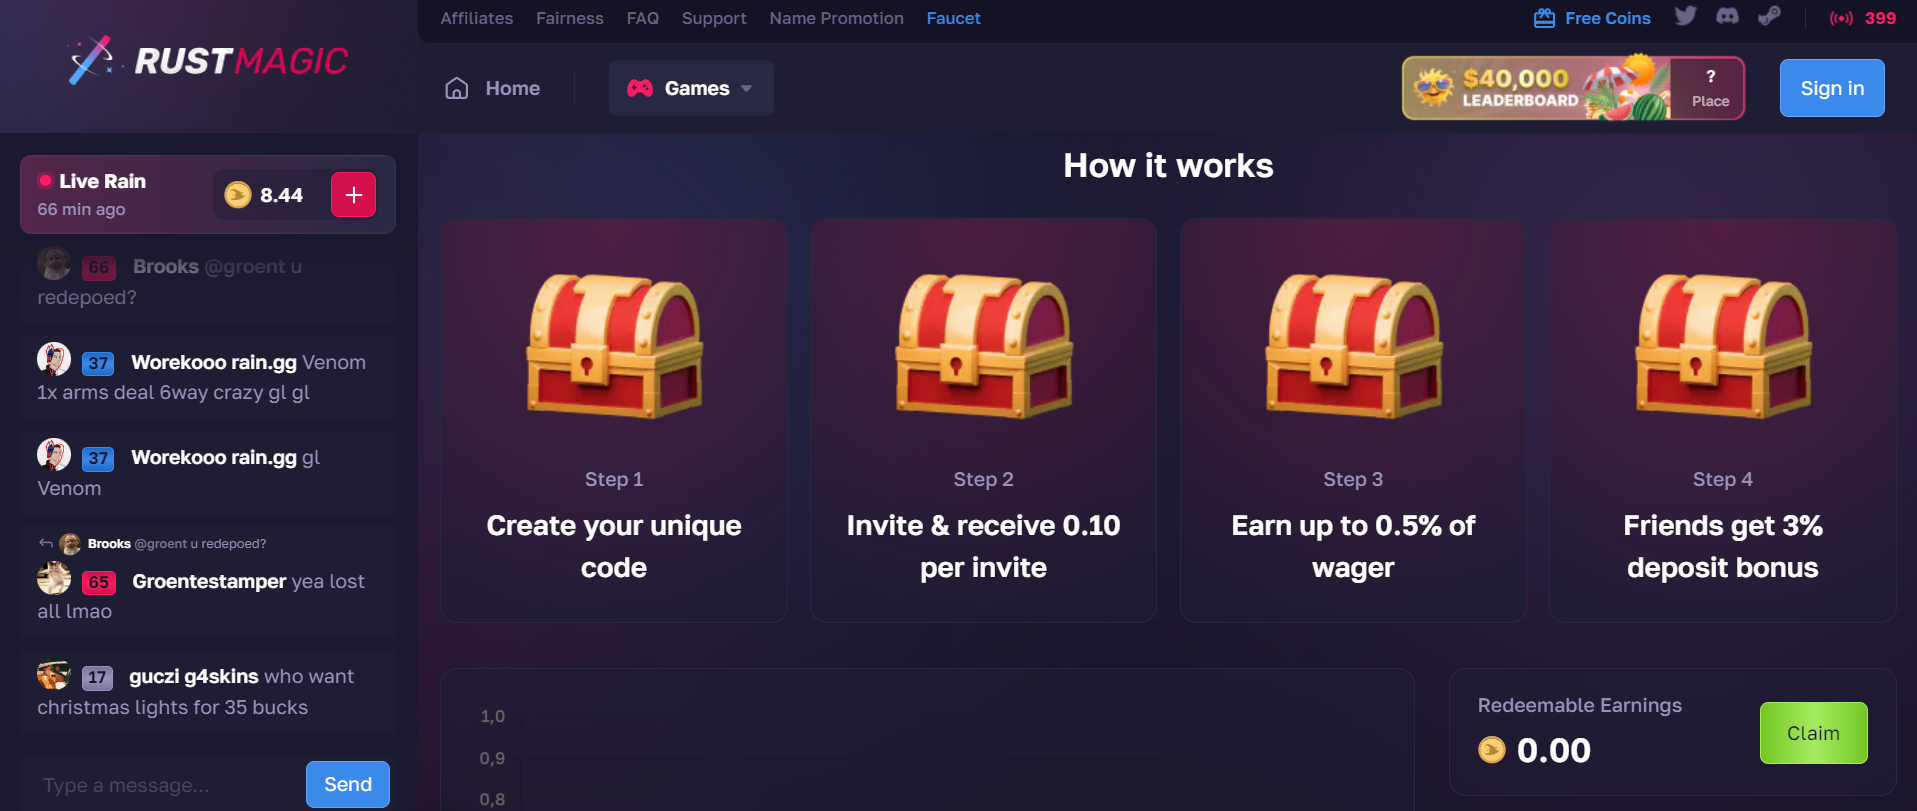Viewport: 1917px width, 811px height.
Task: Click the online users broadcast icon
Action: pos(1841,18)
